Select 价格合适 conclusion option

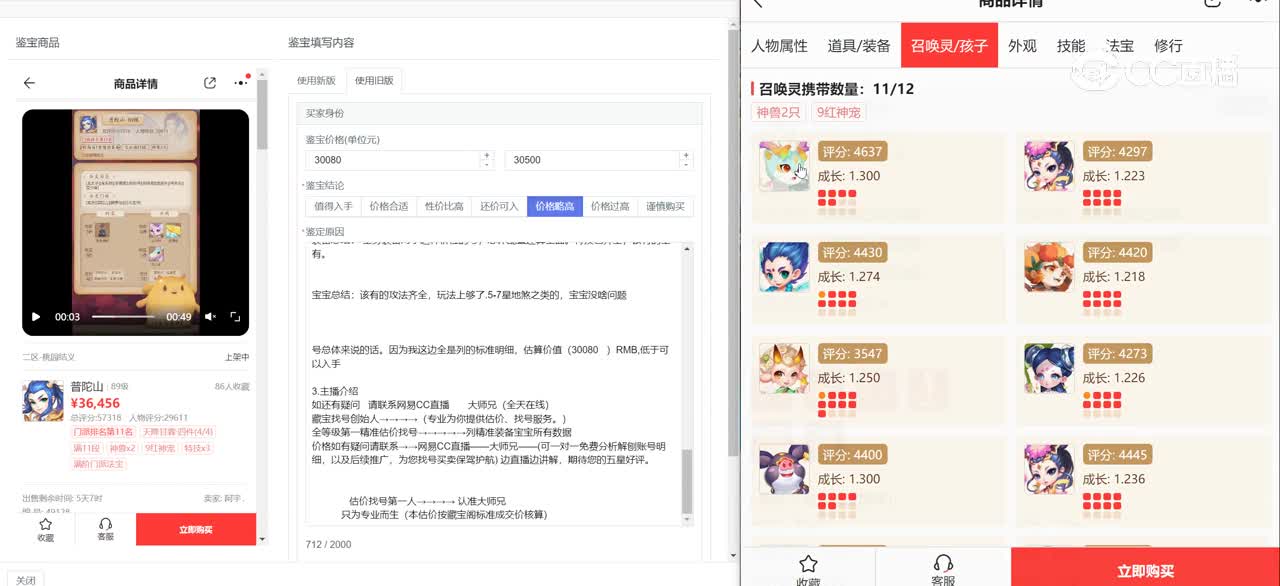coord(389,207)
